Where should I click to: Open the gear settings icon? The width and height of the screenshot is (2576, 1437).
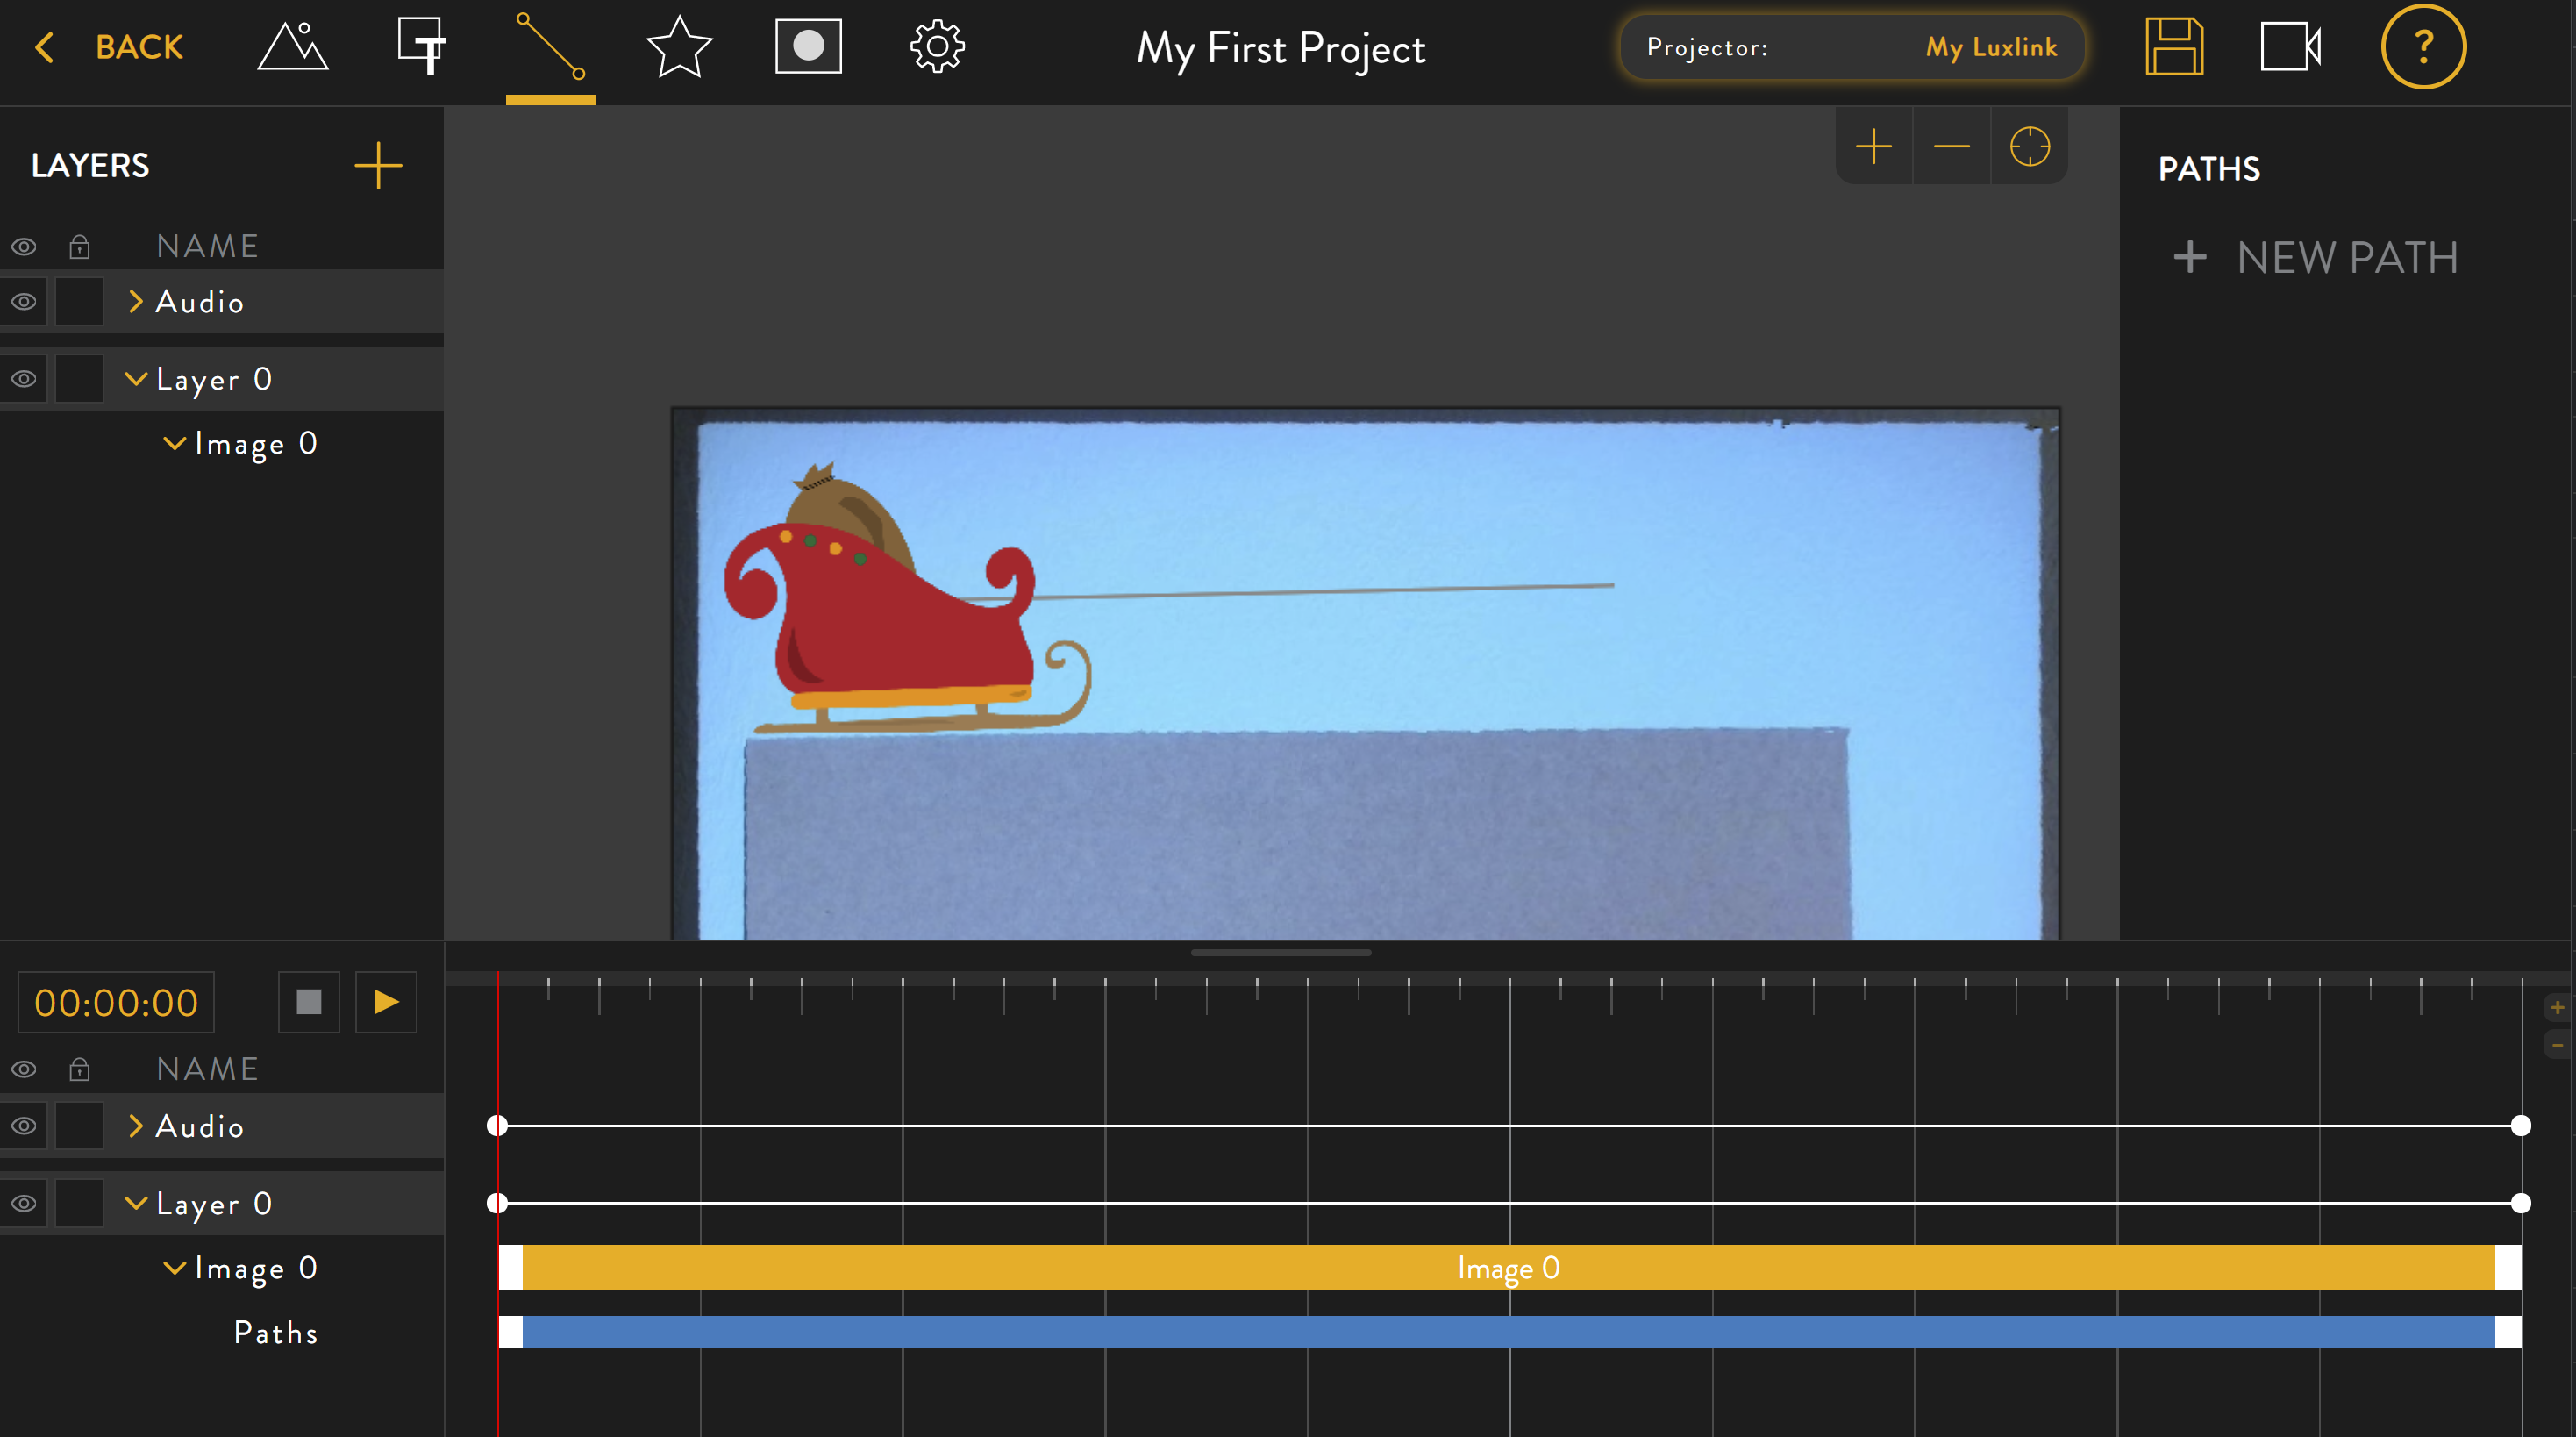(x=937, y=46)
